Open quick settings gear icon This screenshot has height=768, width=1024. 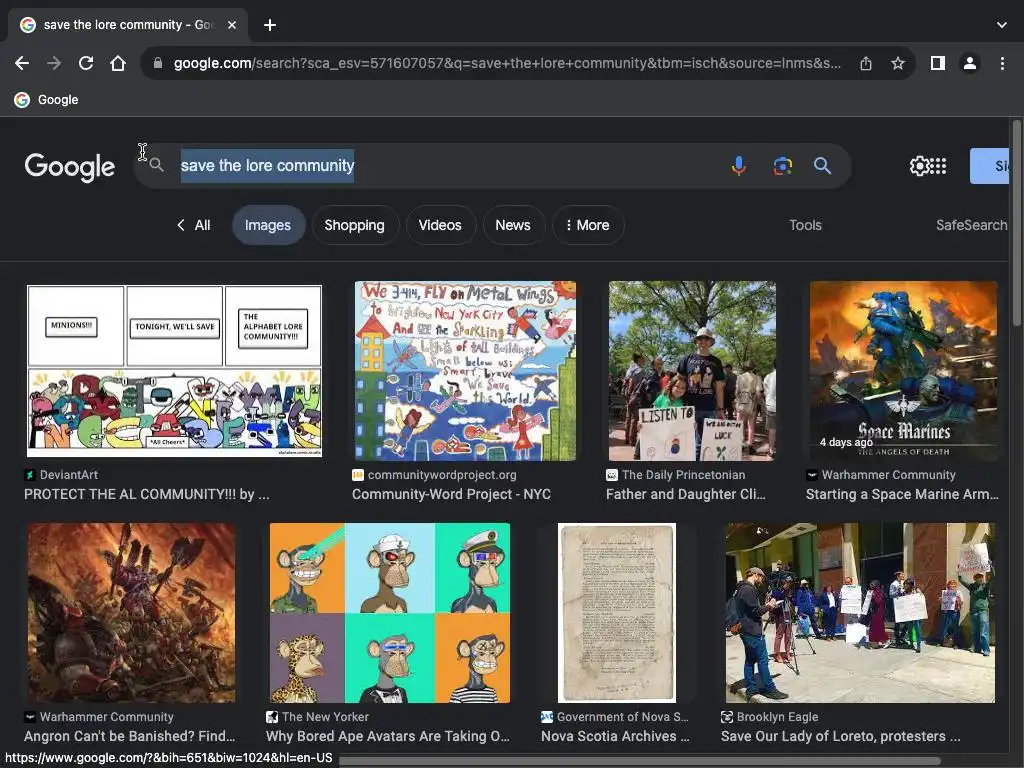[x=919, y=166]
